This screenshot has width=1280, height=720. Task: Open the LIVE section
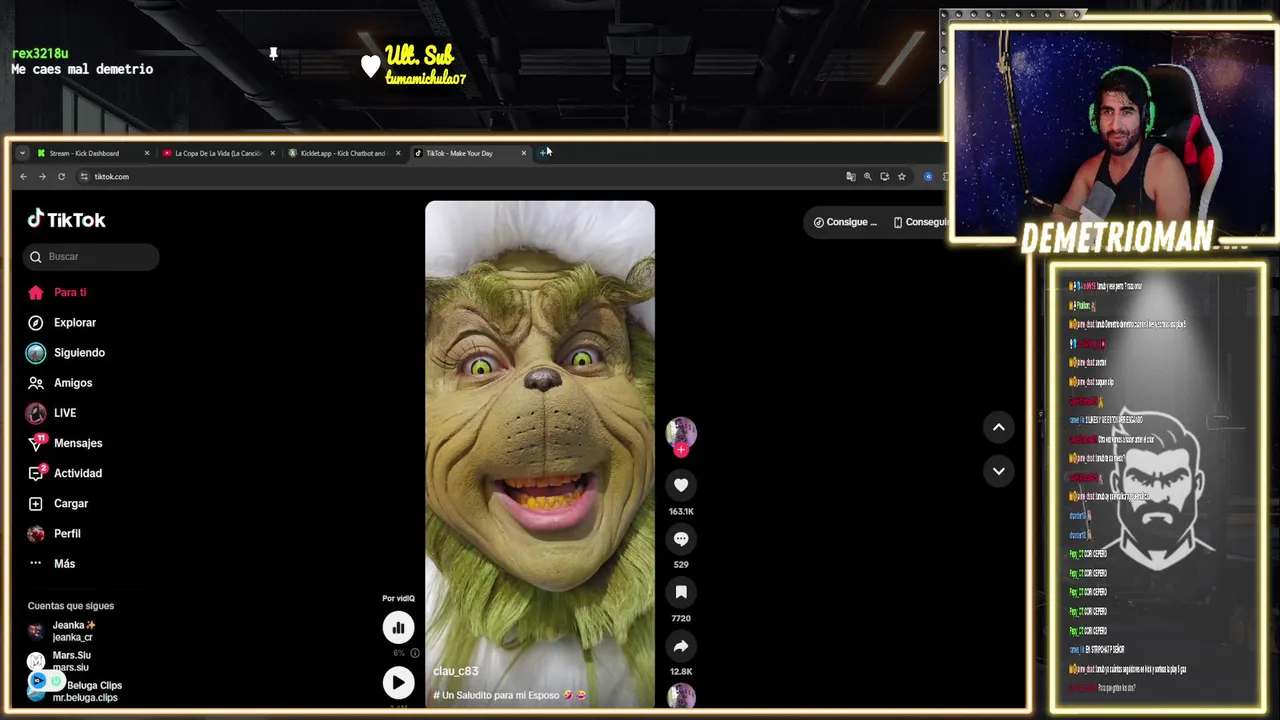pos(52,413)
